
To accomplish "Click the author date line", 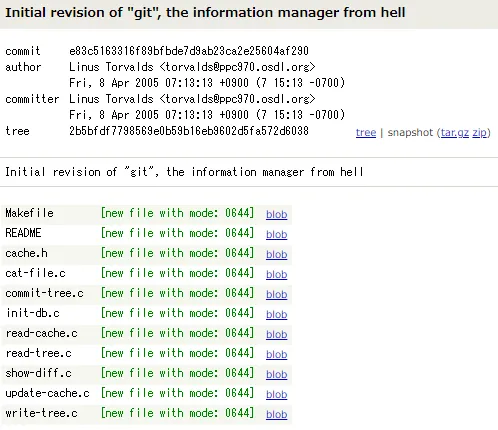I will [207, 83].
